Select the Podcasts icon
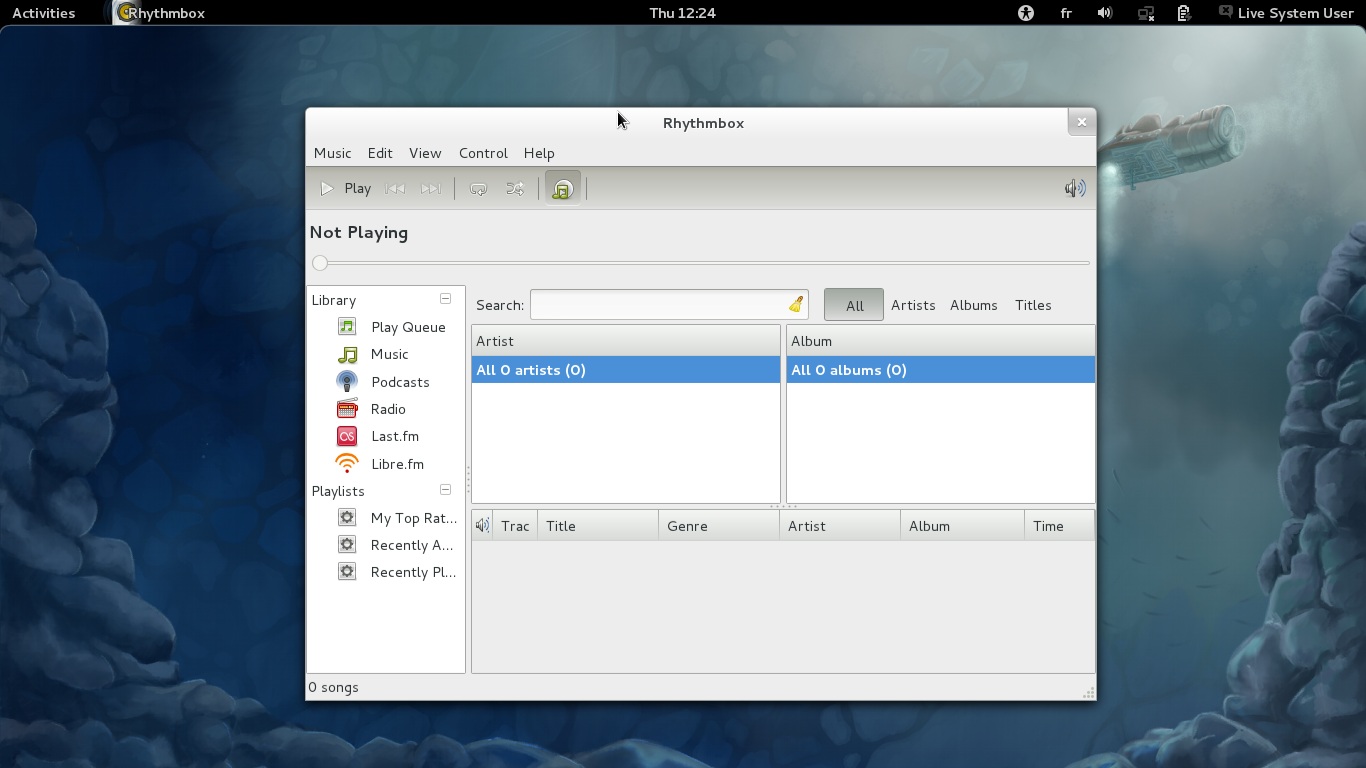The height and width of the screenshot is (768, 1366). click(x=347, y=381)
